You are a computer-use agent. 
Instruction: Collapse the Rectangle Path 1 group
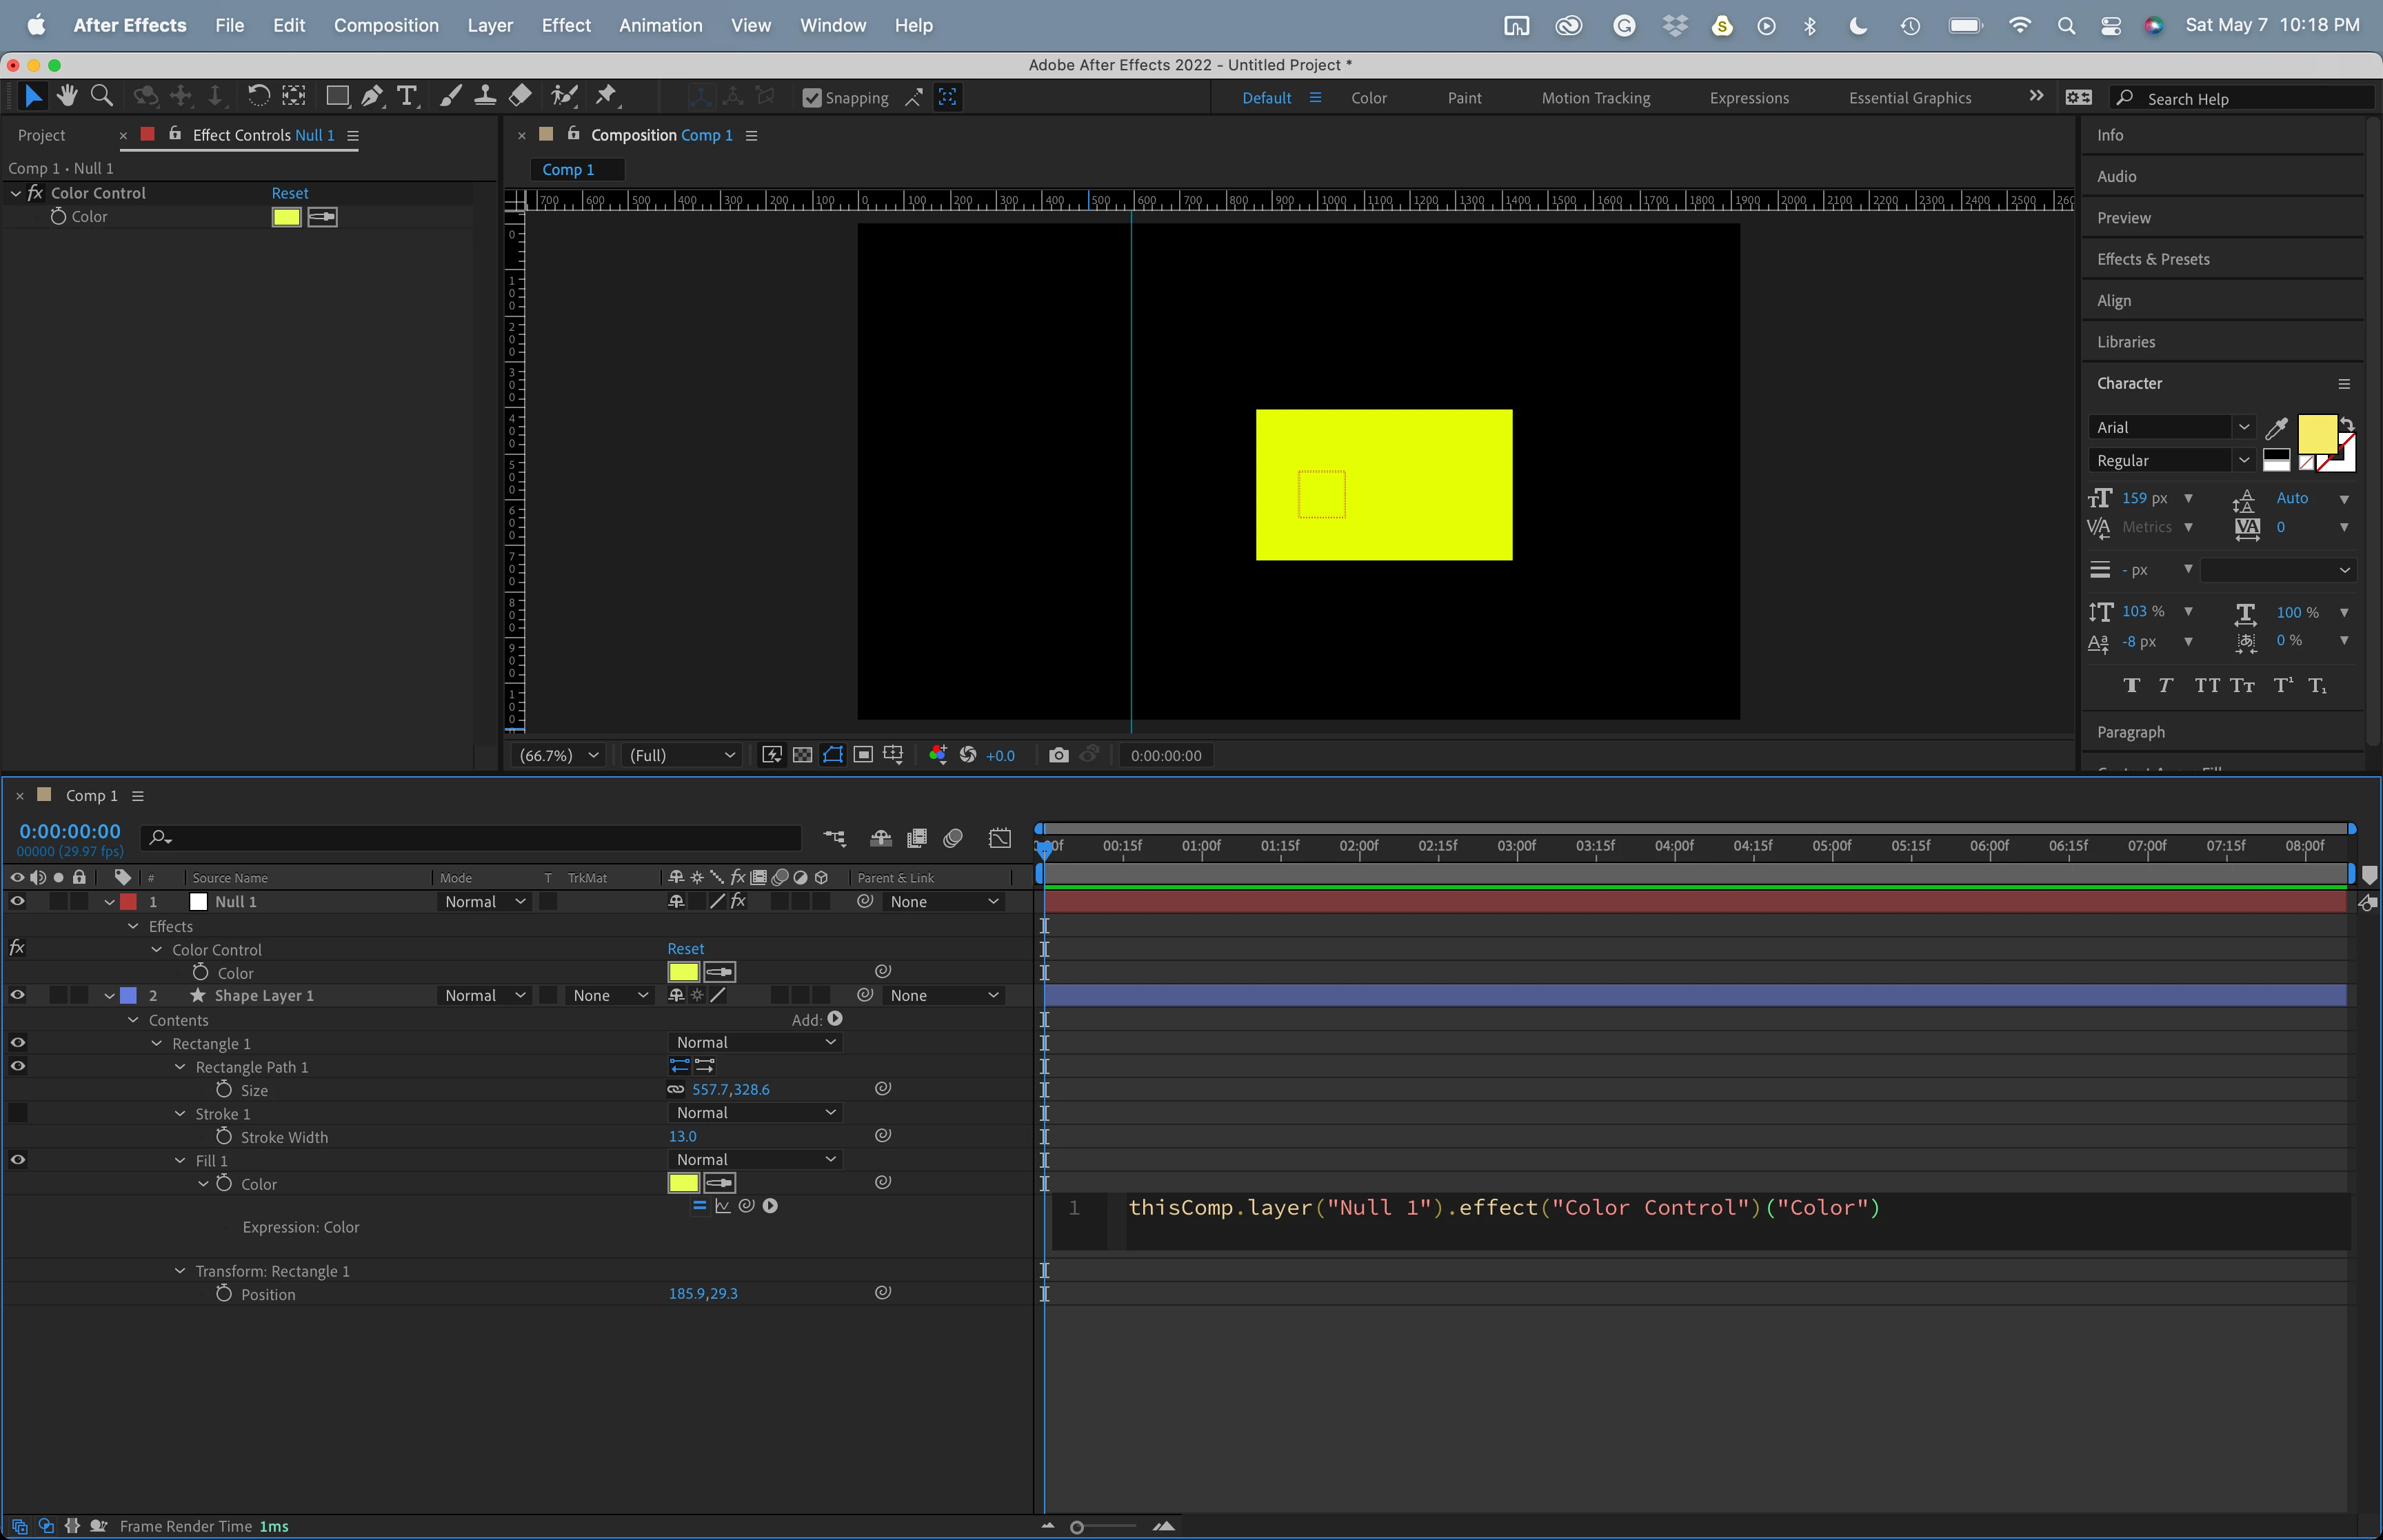[180, 1067]
